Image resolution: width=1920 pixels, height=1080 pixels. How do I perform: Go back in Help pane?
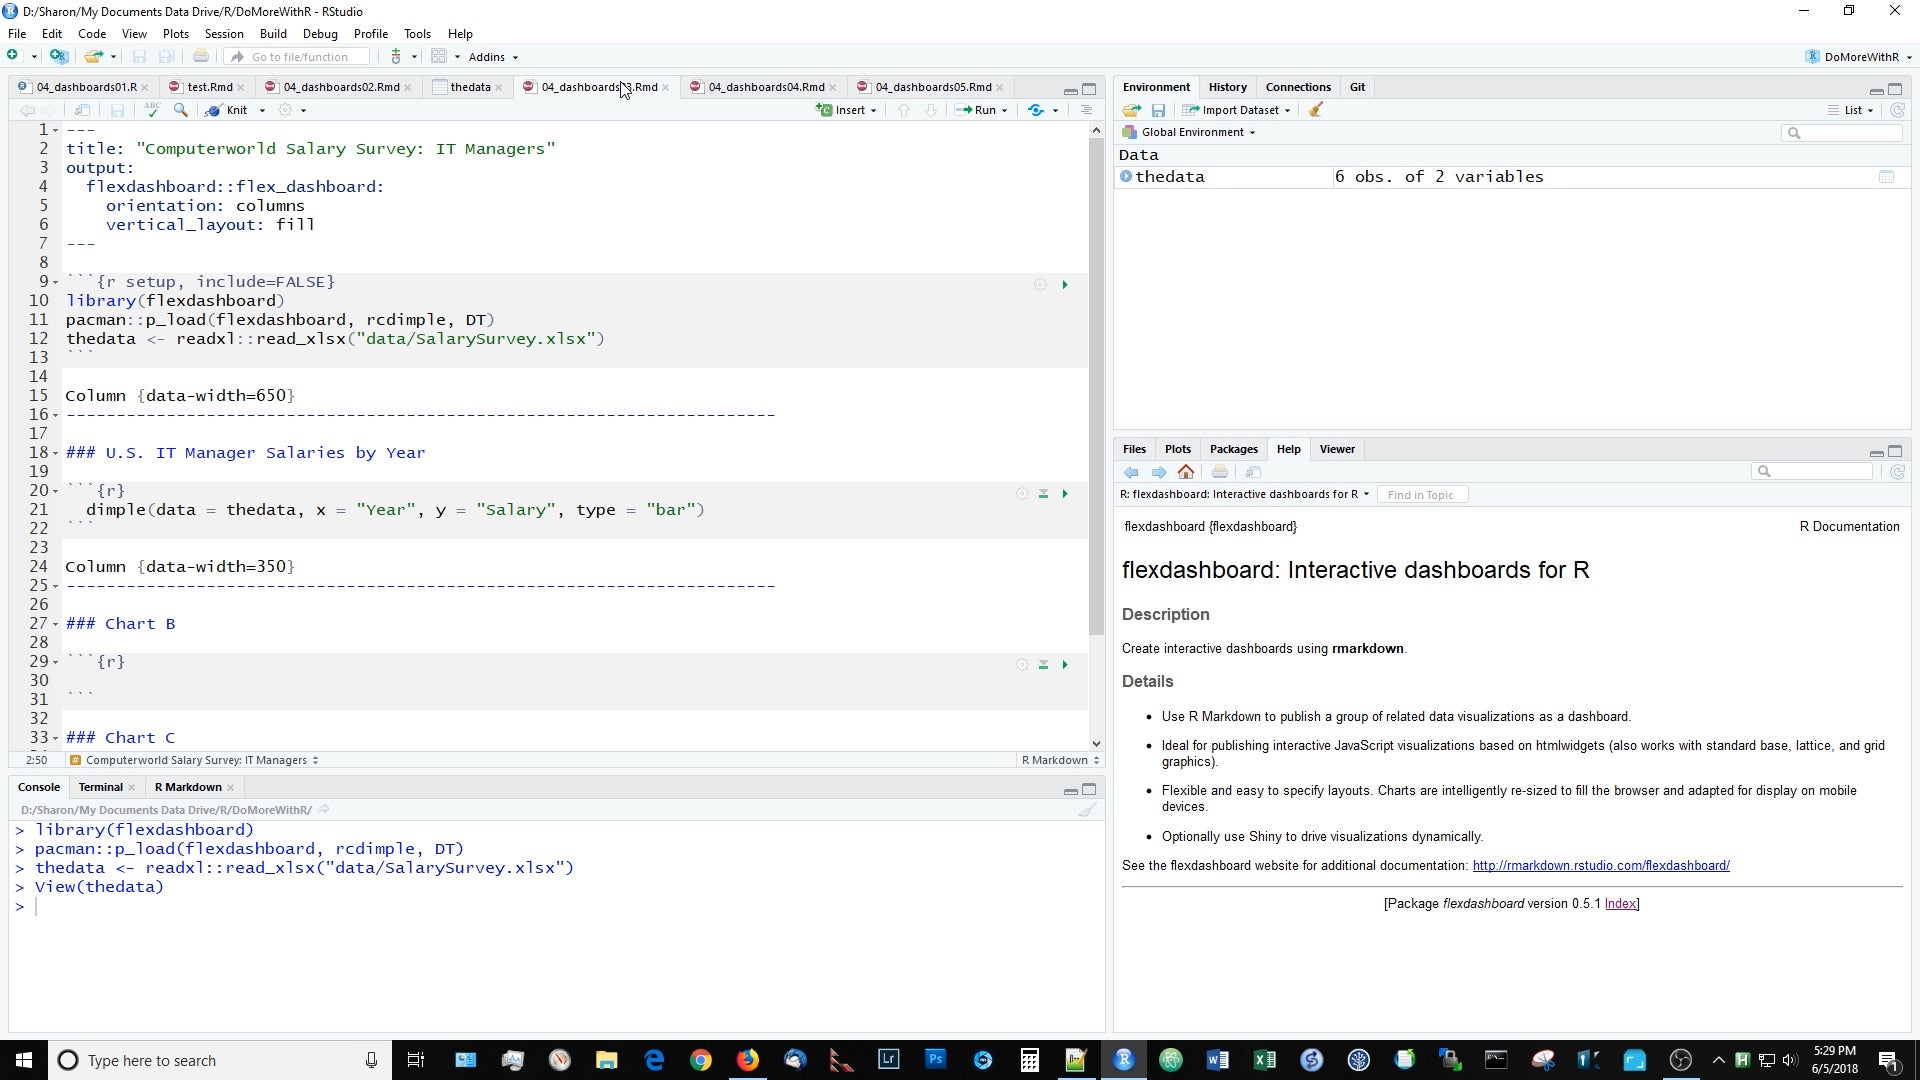tap(1131, 472)
